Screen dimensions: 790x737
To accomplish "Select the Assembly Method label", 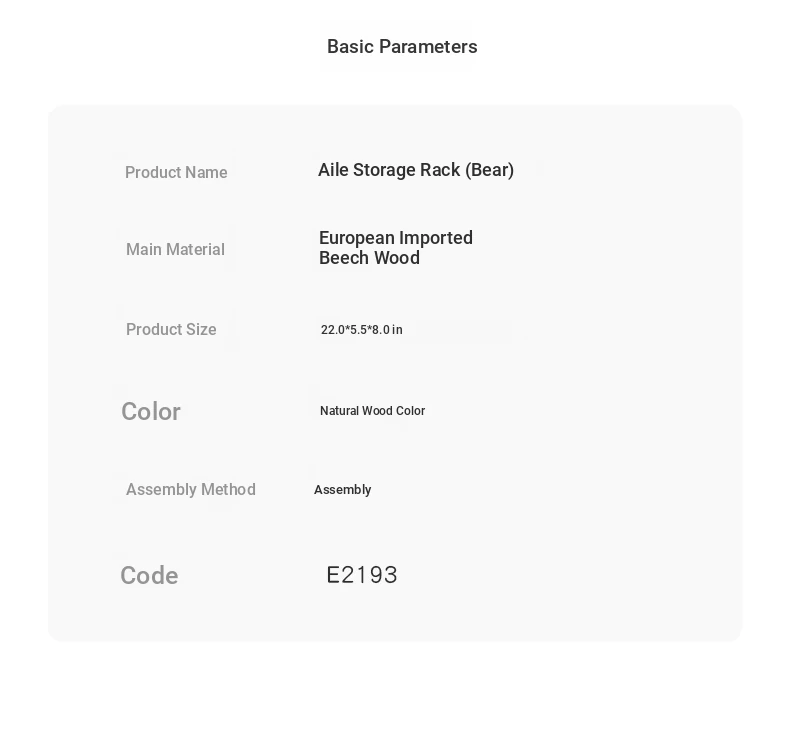I will (x=190, y=490).
